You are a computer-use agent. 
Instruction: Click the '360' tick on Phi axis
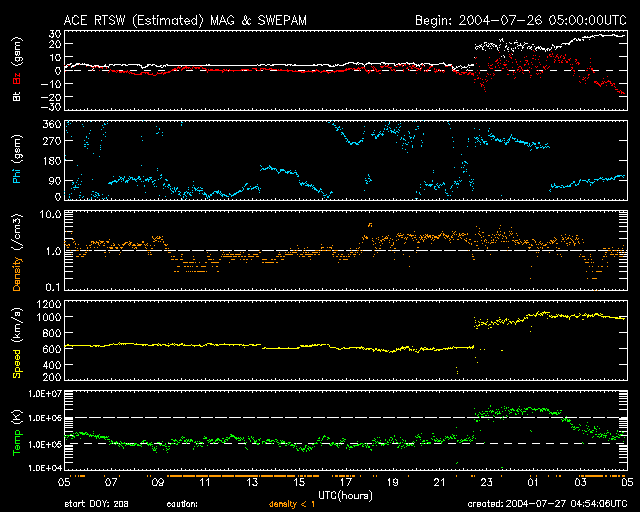click(52, 124)
